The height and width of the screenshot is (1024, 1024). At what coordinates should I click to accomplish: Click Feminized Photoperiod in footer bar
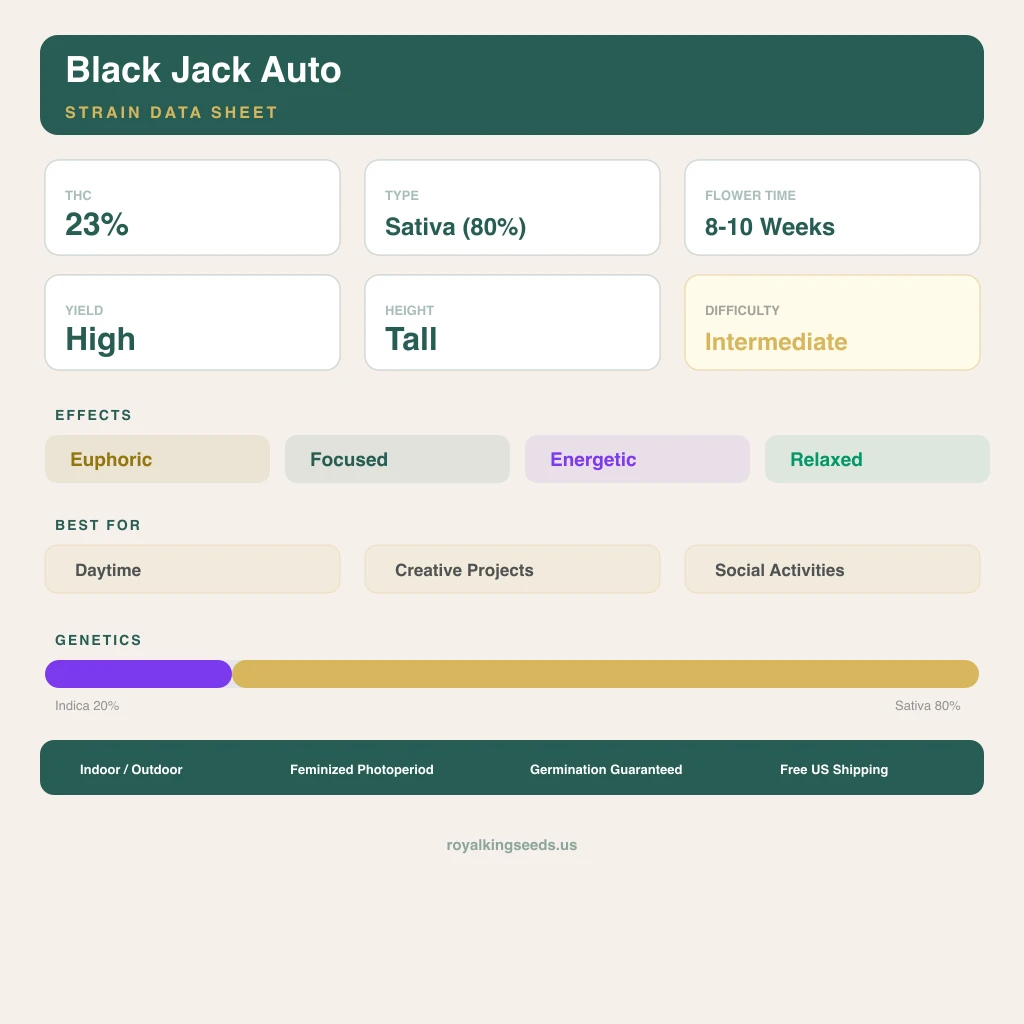362,769
